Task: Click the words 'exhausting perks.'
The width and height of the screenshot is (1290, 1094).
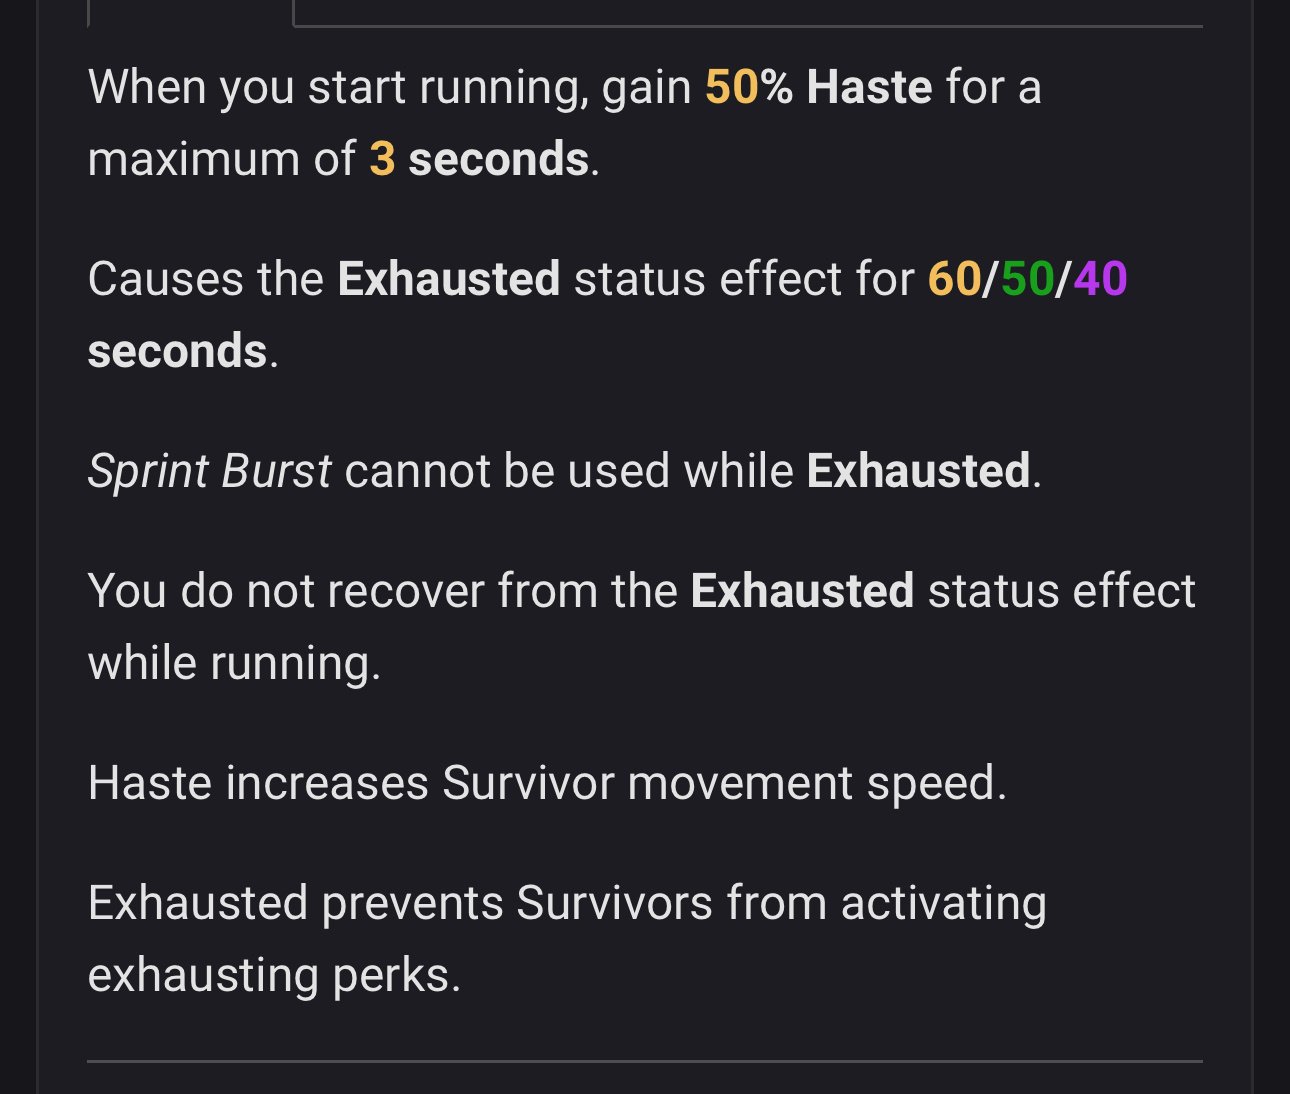Action: click(x=274, y=975)
